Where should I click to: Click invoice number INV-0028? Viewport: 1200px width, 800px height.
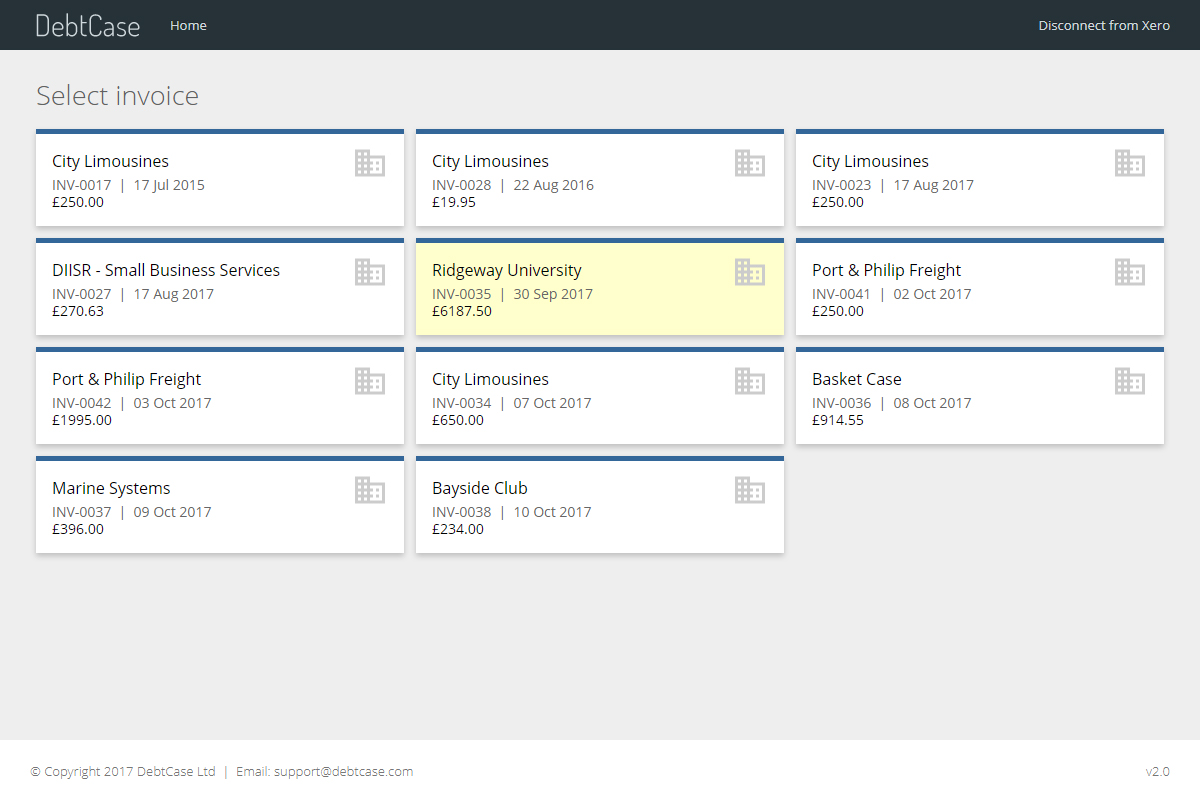coord(462,185)
